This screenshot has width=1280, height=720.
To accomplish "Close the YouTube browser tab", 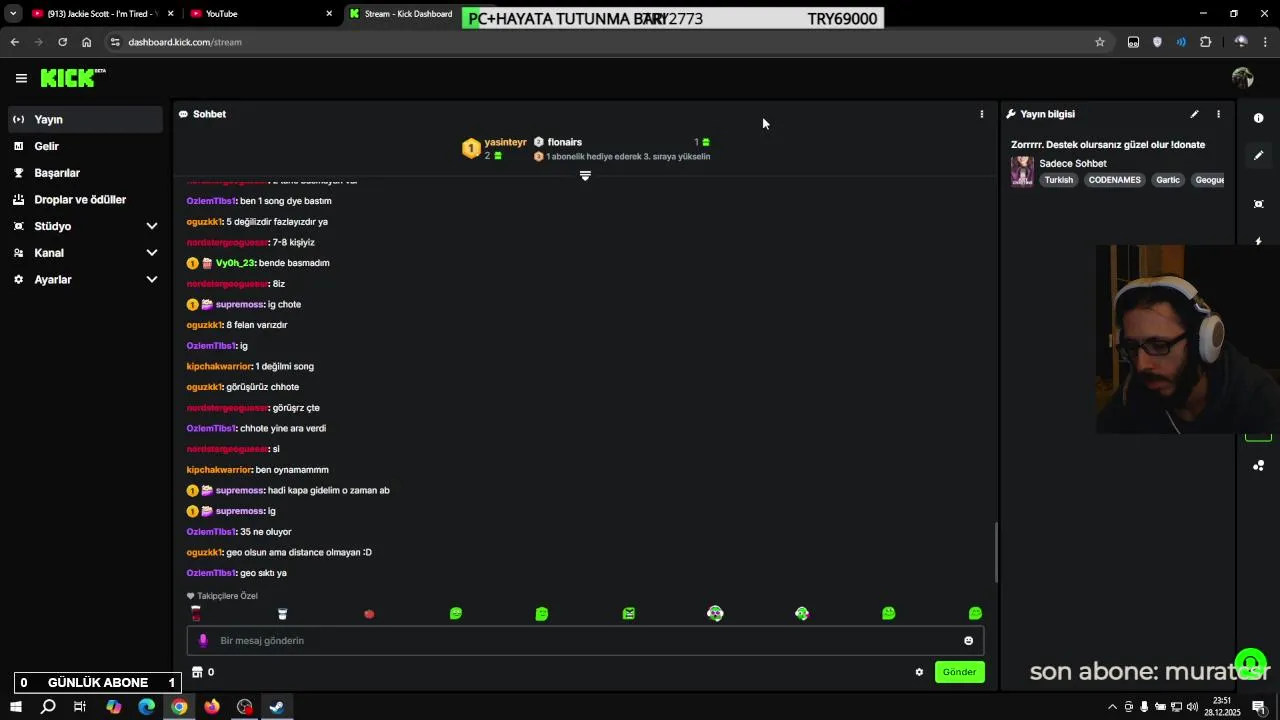I will tap(329, 14).
